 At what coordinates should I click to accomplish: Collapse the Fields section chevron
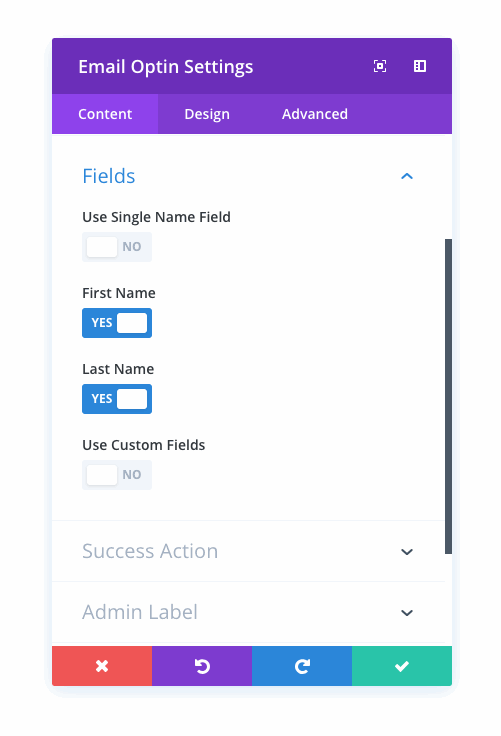coord(407,176)
